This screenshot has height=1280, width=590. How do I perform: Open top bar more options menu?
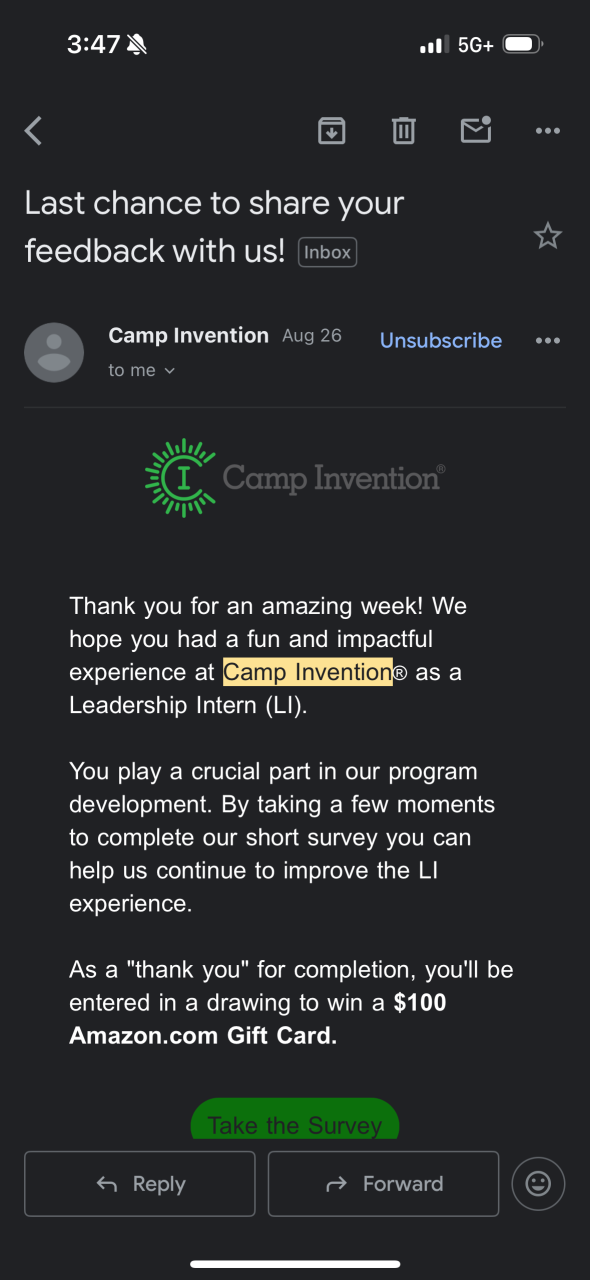pyautogui.click(x=548, y=131)
